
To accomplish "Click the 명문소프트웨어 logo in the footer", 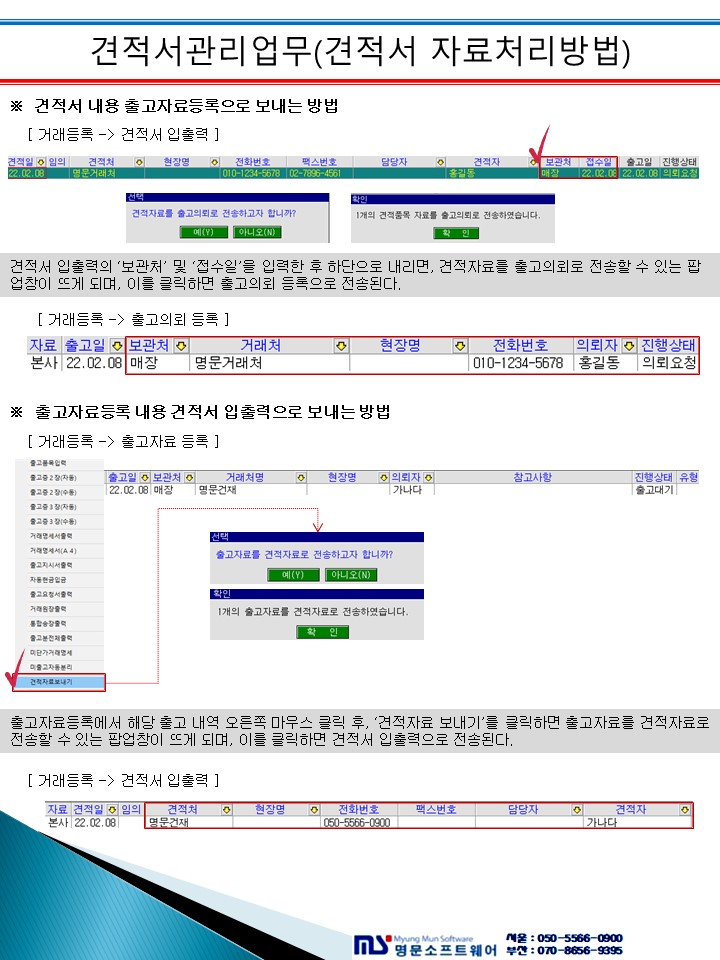I will pyautogui.click(x=426, y=945).
